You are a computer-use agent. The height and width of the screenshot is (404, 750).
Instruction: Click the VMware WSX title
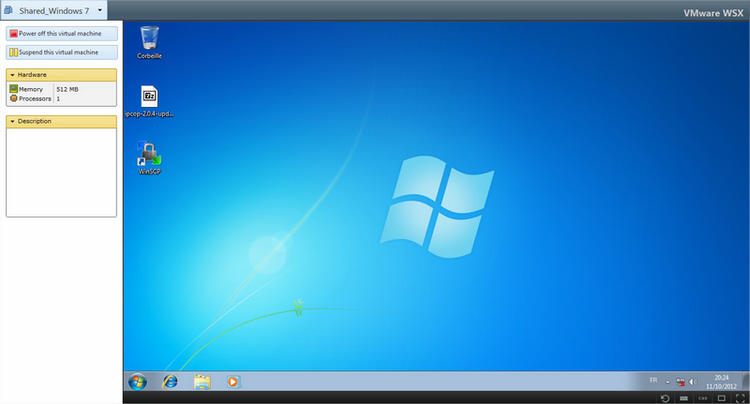click(x=713, y=13)
